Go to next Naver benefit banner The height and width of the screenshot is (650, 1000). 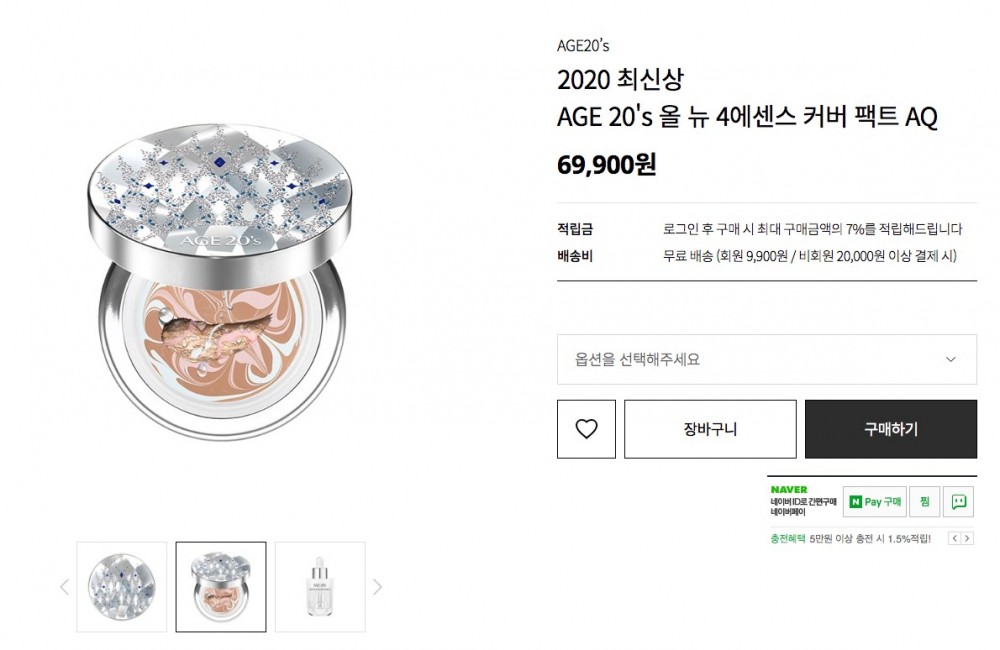pyautogui.click(x=968, y=538)
